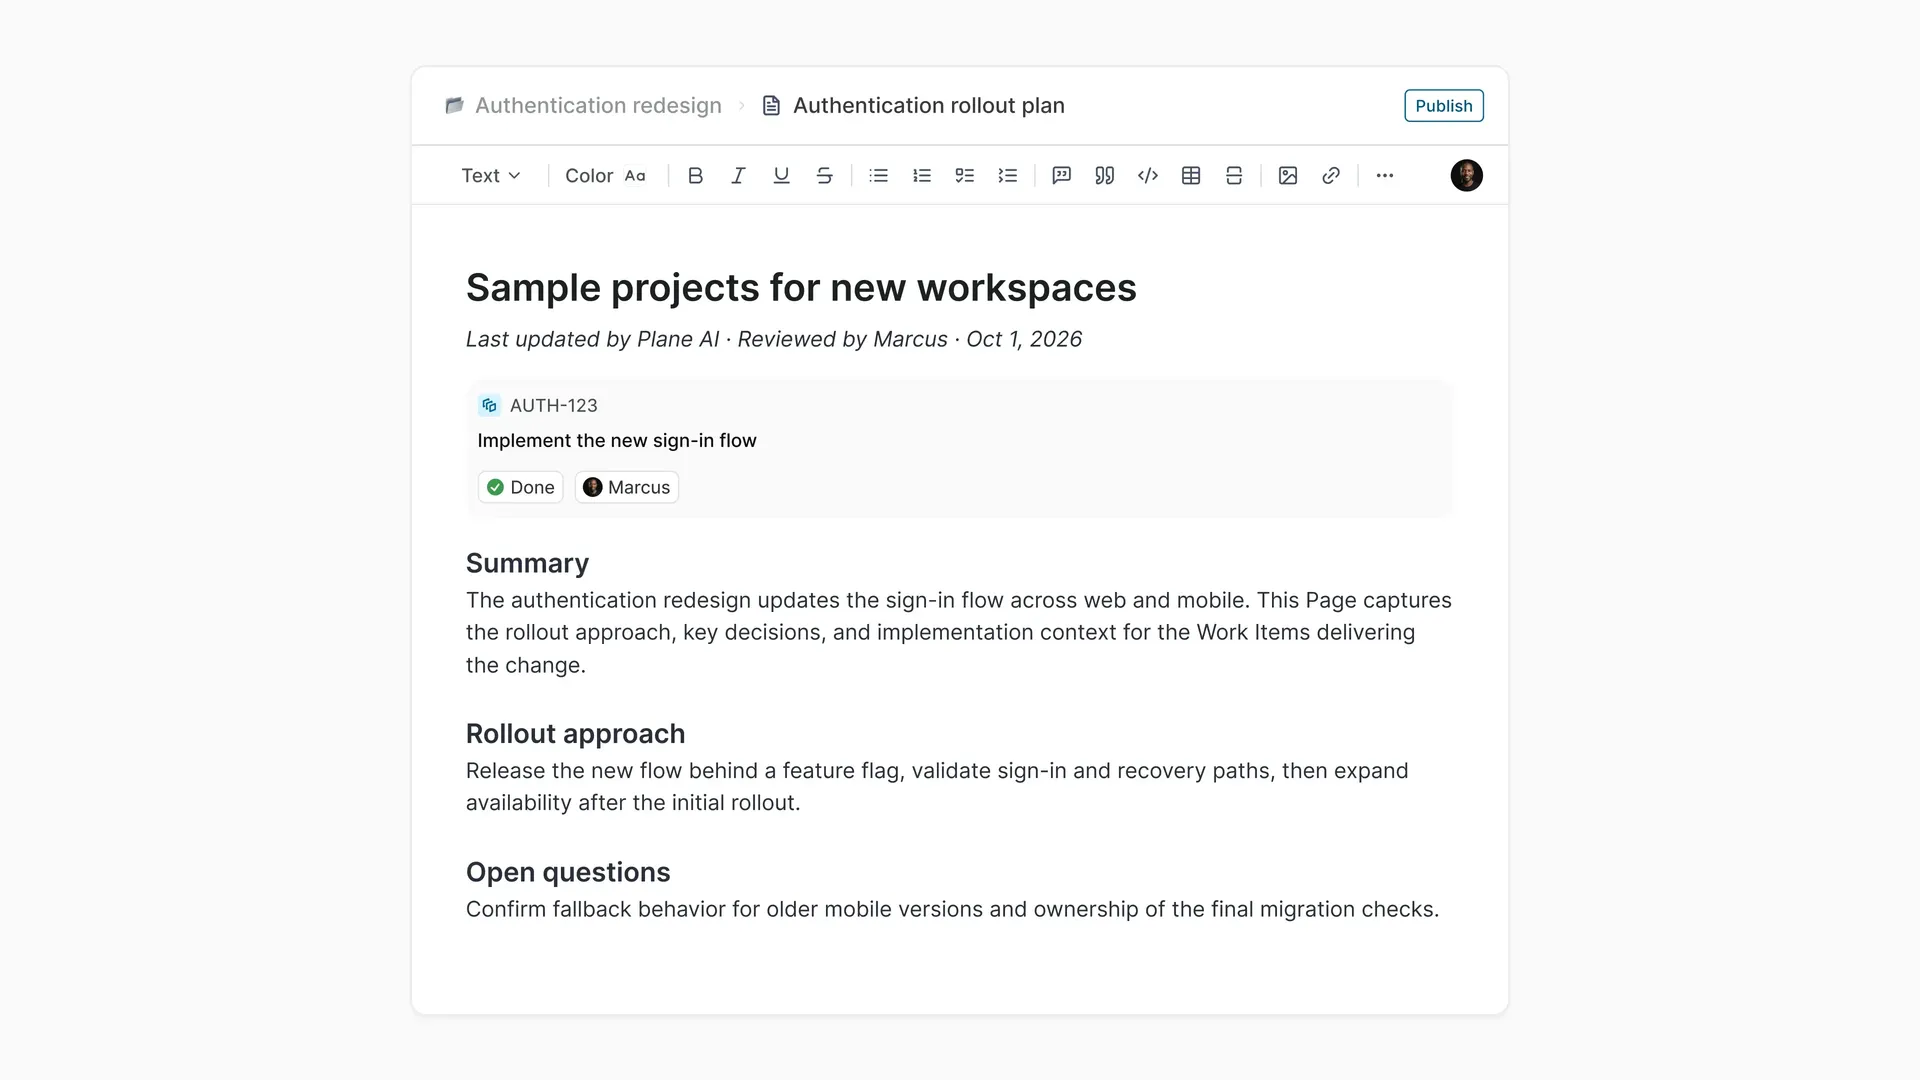The image size is (1920, 1080).
Task: Click the list icon after the checklist icon
Action: tap(1007, 176)
